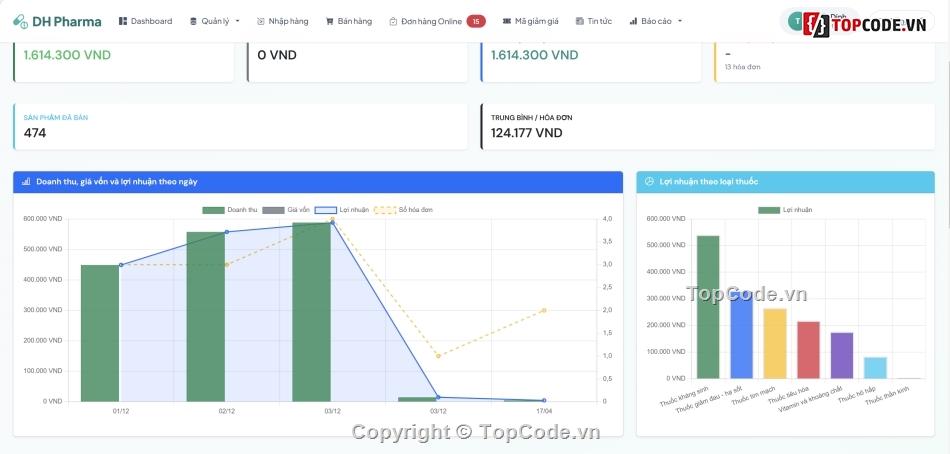
Task: Click the Thuốc giảm đau - hạ sốt axis label
Action: [x=710, y=399]
